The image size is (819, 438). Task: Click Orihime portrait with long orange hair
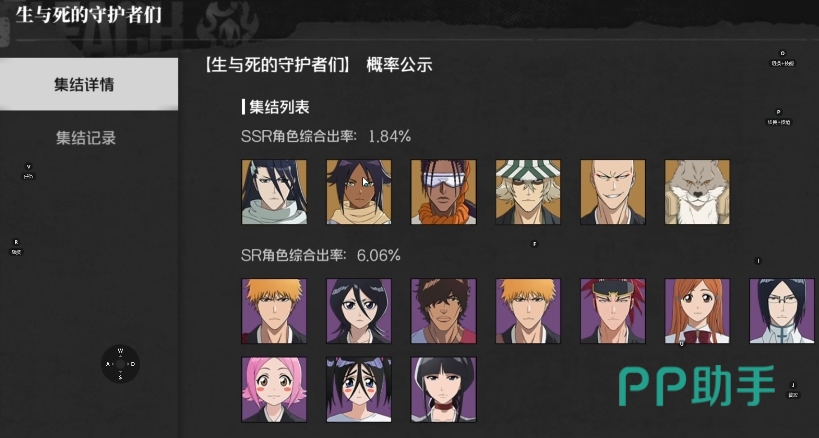(697, 311)
